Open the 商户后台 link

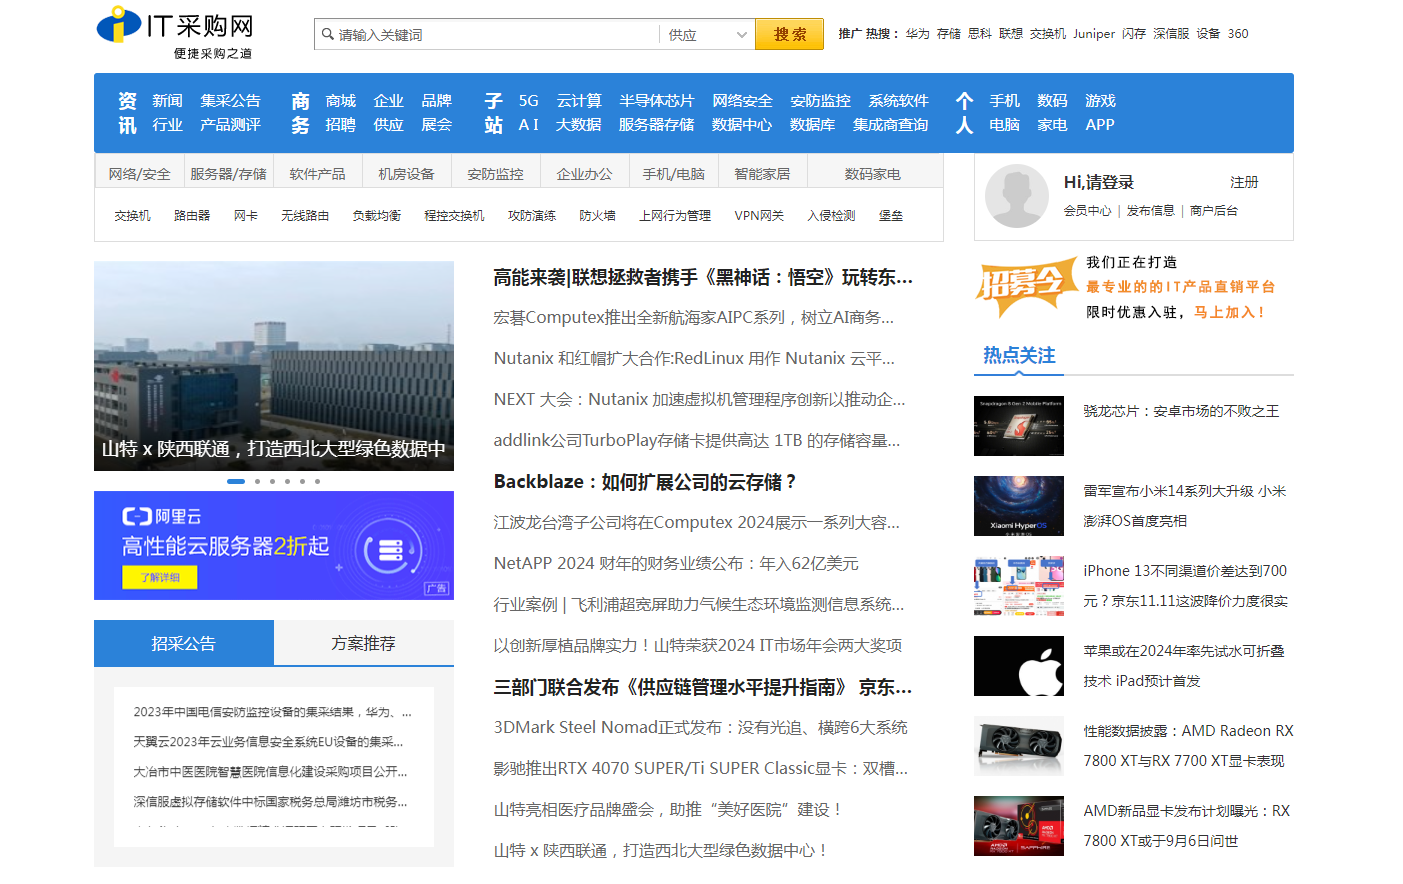click(x=1214, y=210)
